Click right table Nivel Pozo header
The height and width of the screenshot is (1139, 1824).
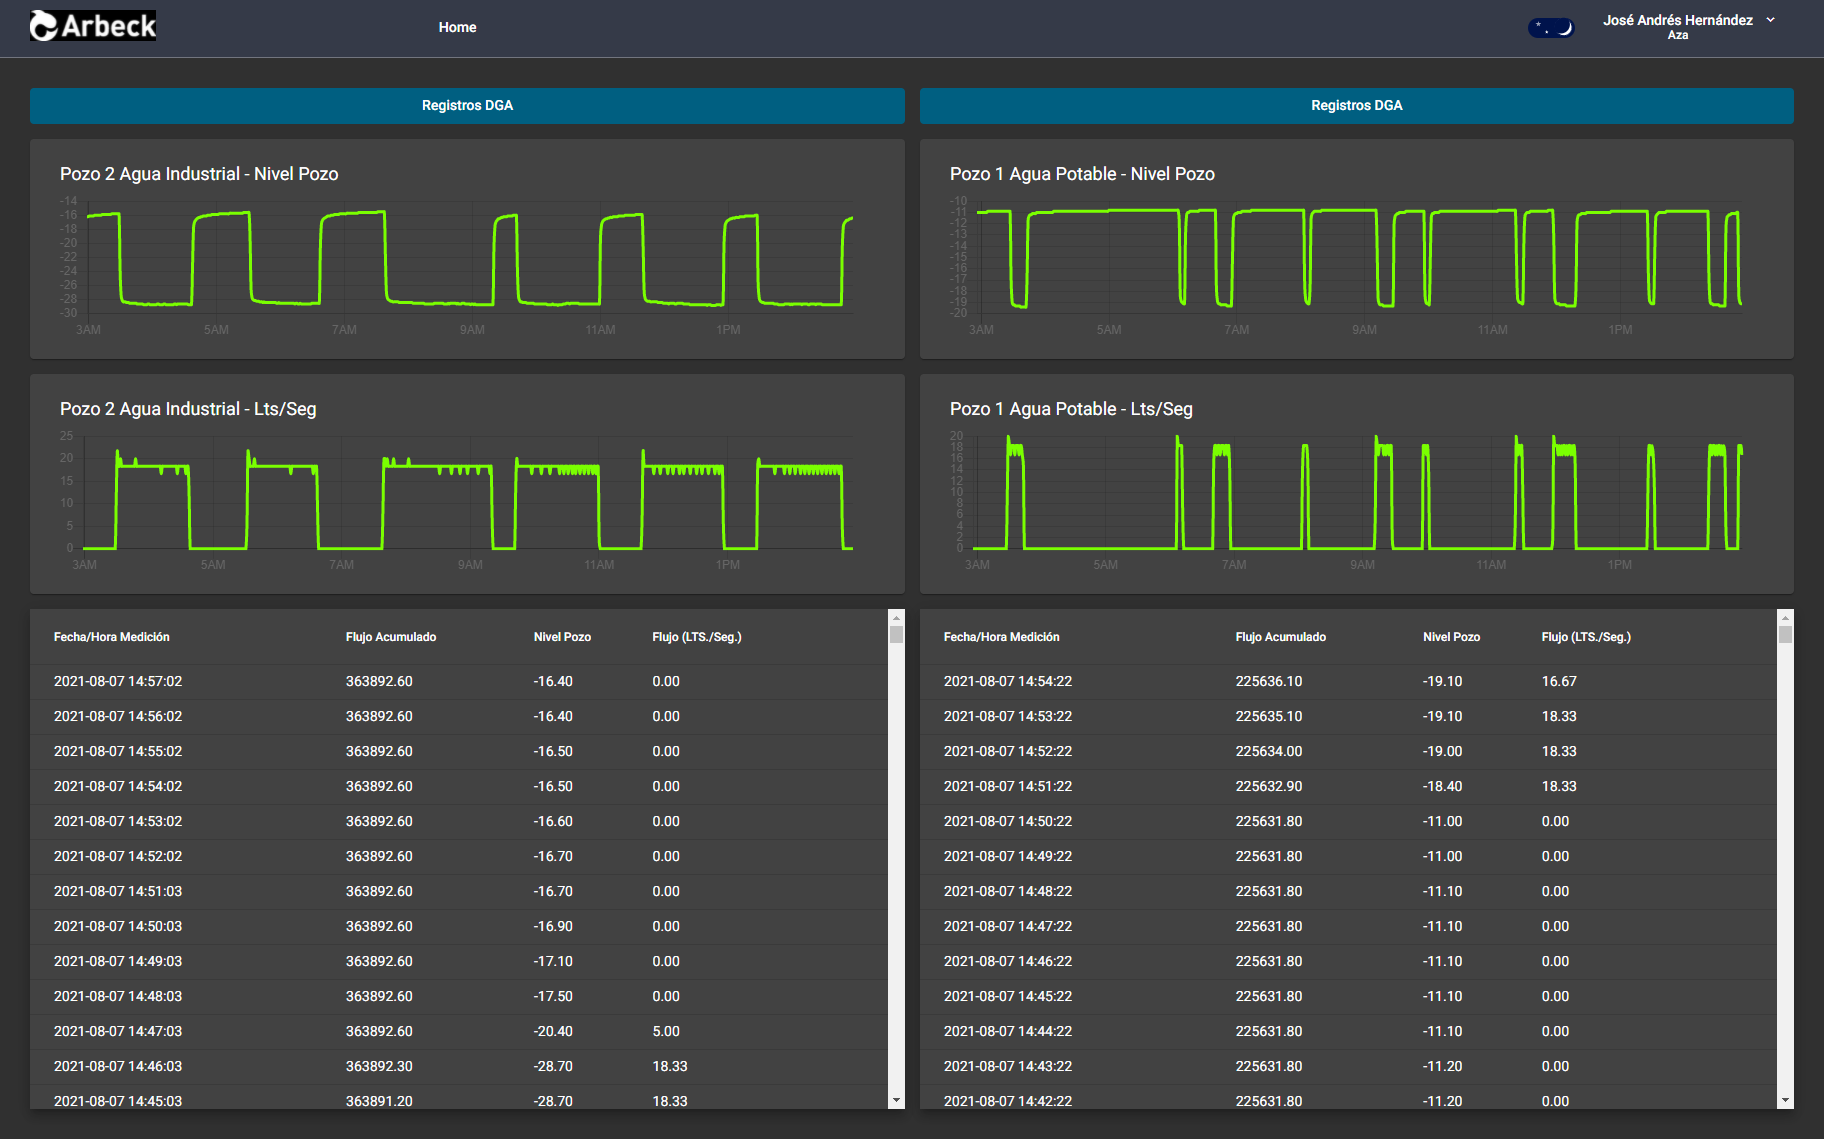1451,637
